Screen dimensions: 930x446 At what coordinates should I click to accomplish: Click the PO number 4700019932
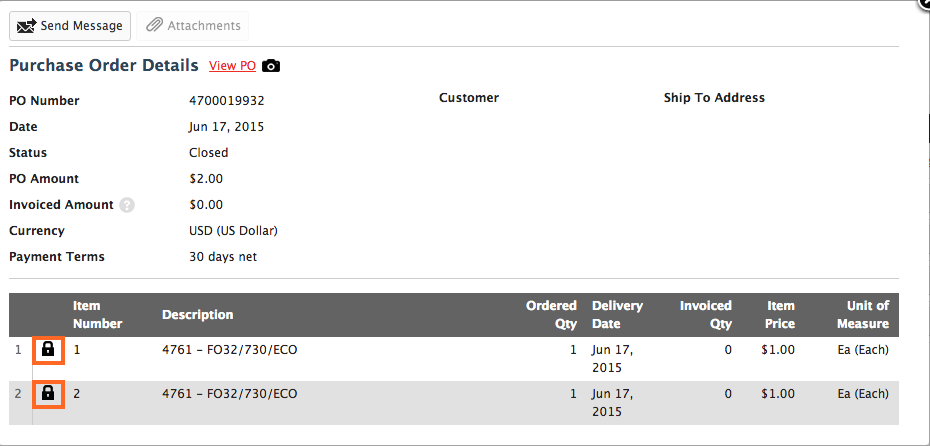(227, 101)
